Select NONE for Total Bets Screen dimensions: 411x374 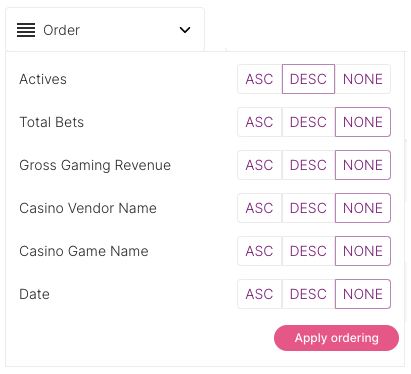(x=363, y=122)
